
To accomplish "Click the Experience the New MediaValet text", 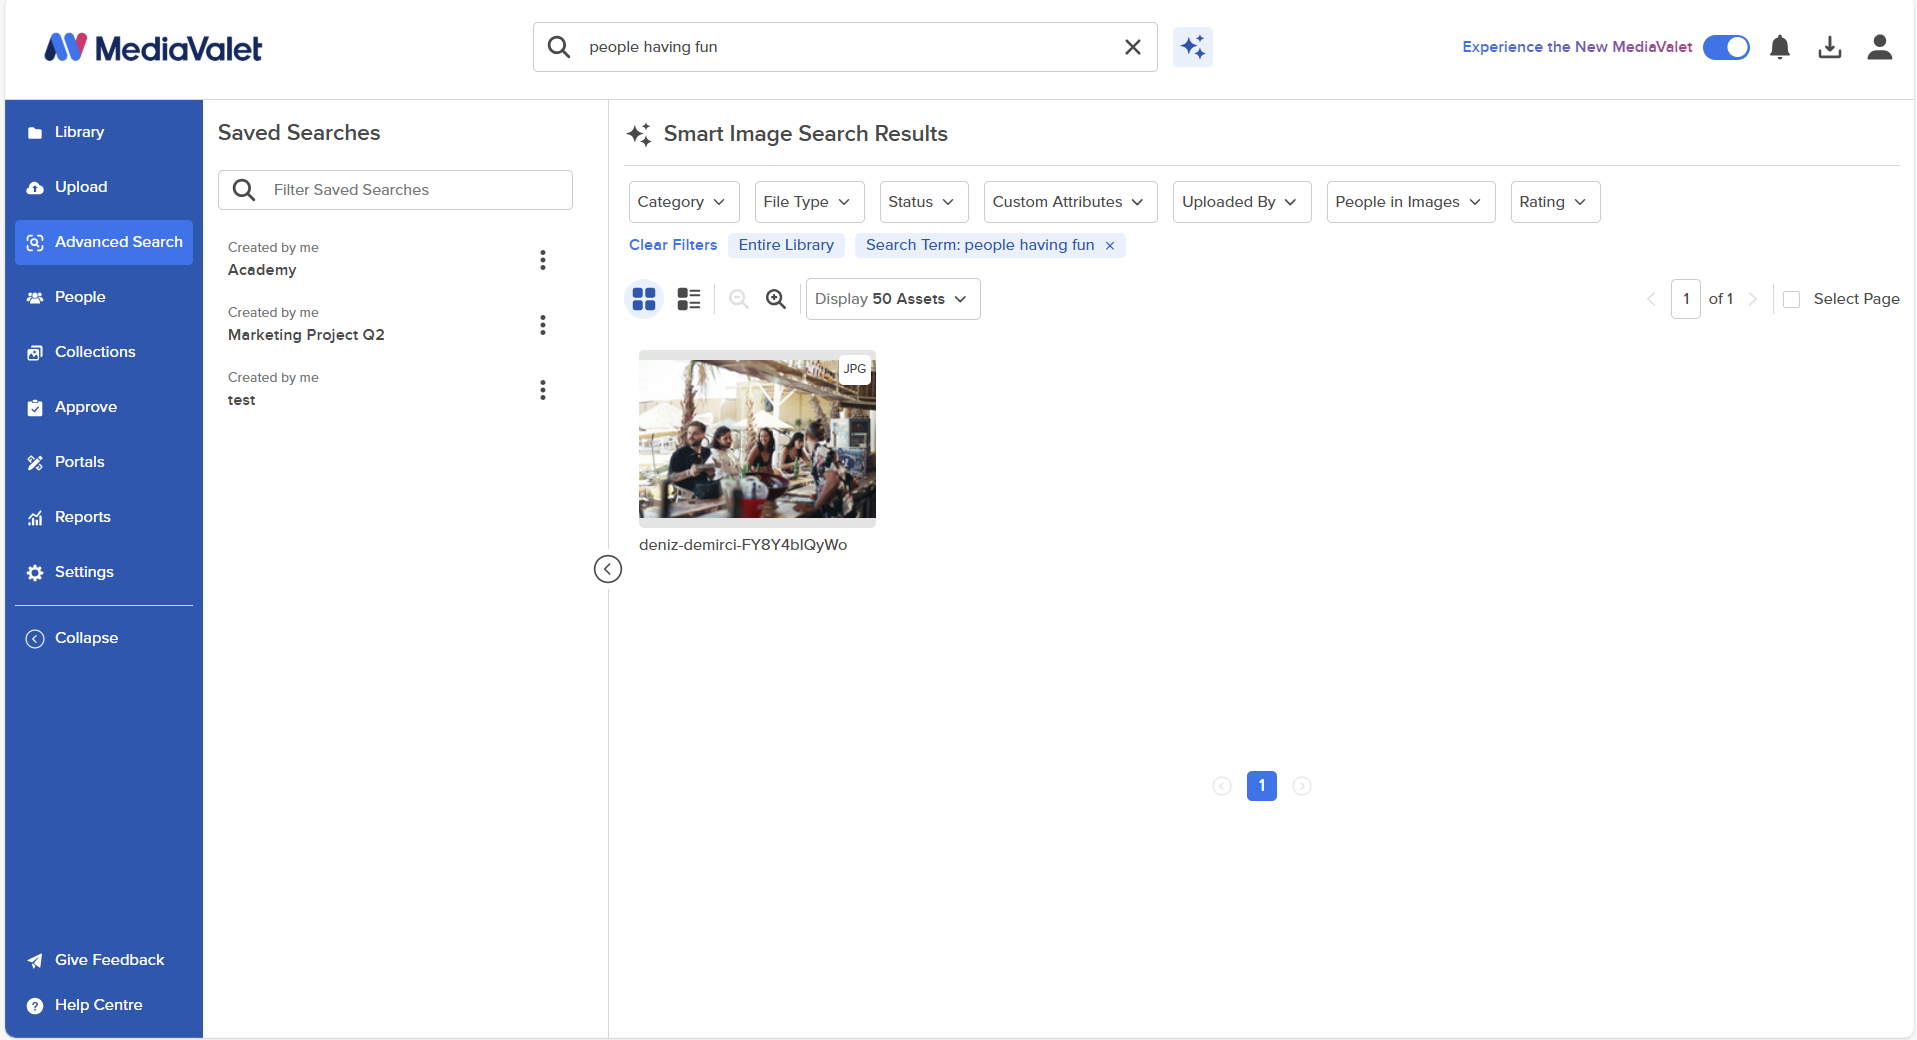I will tap(1577, 47).
